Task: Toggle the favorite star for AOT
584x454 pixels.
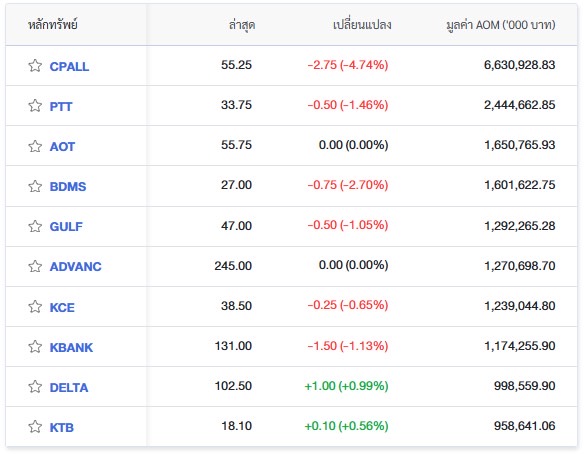Action: (35, 146)
